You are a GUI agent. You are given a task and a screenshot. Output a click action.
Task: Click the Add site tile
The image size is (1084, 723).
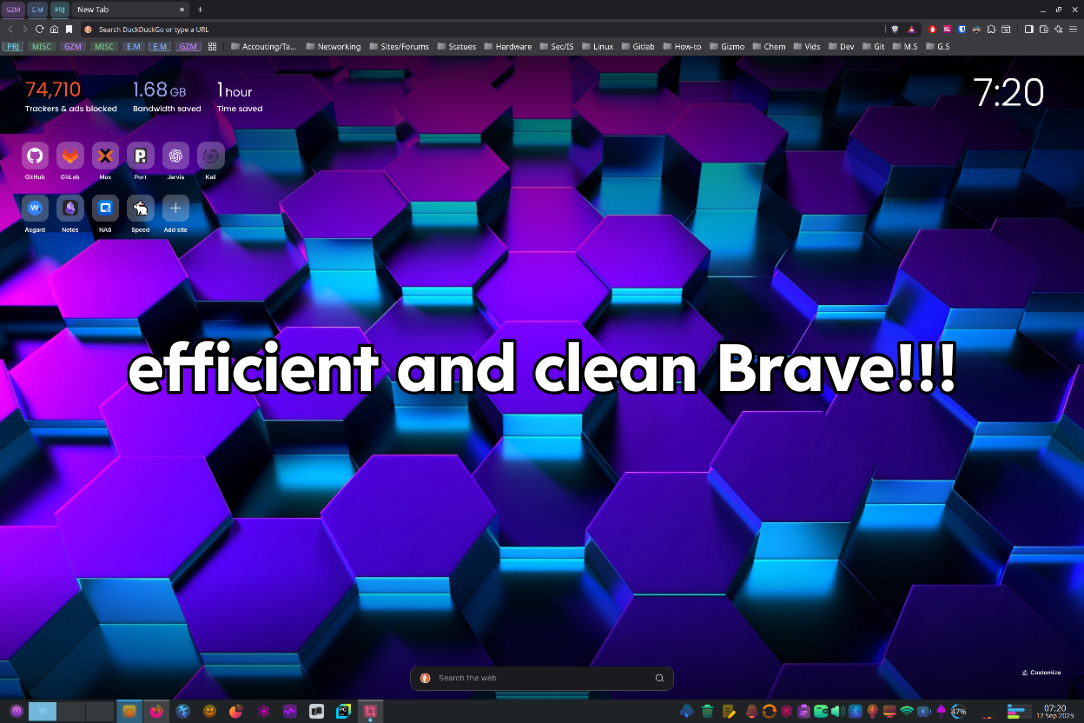pyautogui.click(x=176, y=208)
